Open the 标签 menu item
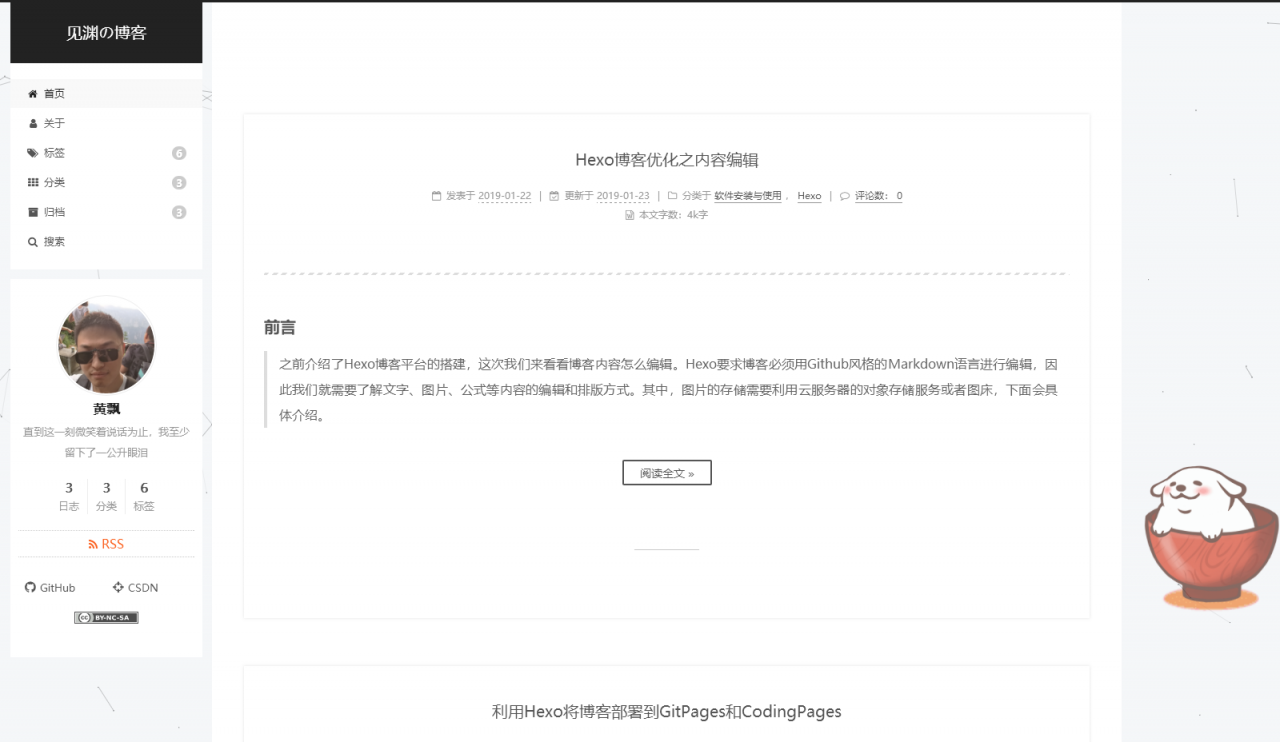The width and height of the screenshot is (1280, 742). click(x=106, y=153)
